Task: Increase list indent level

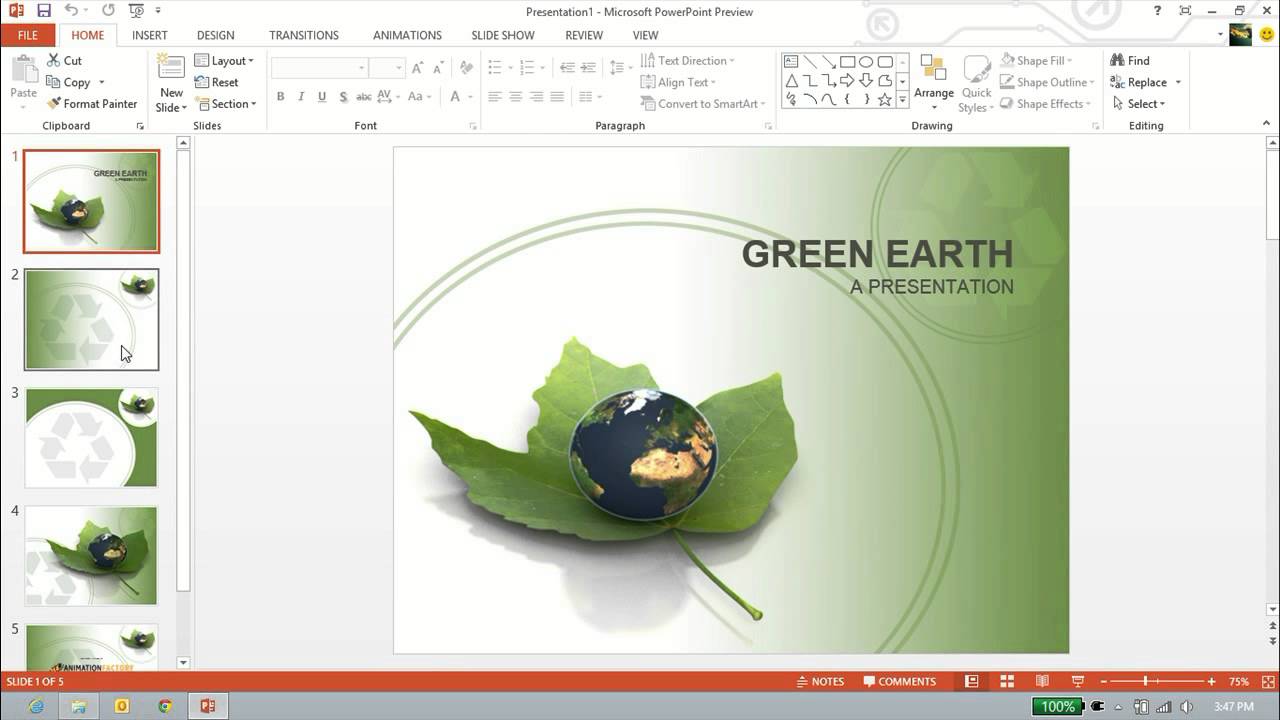Action: click(x=588, y=67)
